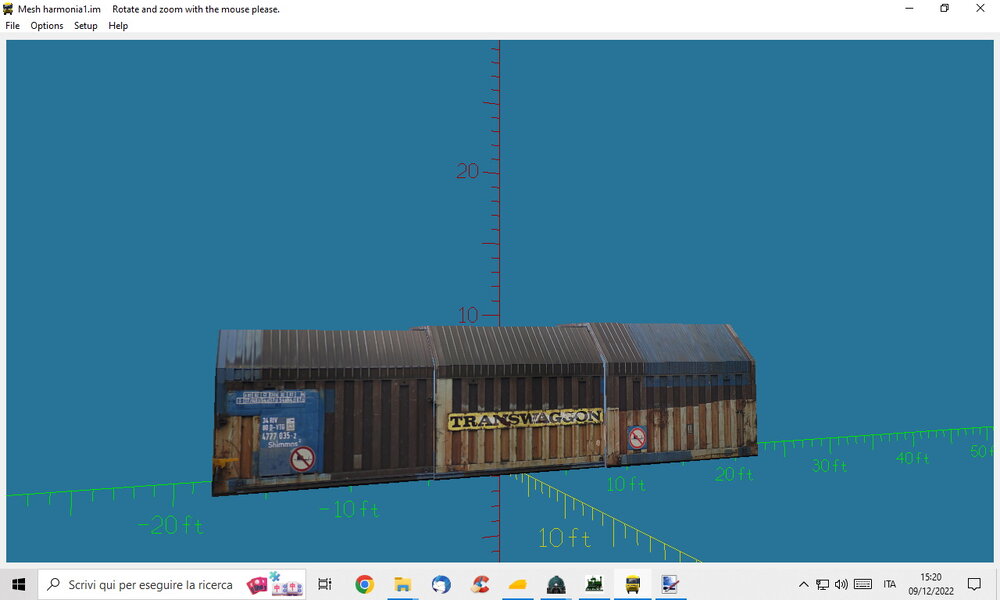Open network status in system tray
Image resolution: width=1000 pixels, height=600 pixels.
coord(823,584)
